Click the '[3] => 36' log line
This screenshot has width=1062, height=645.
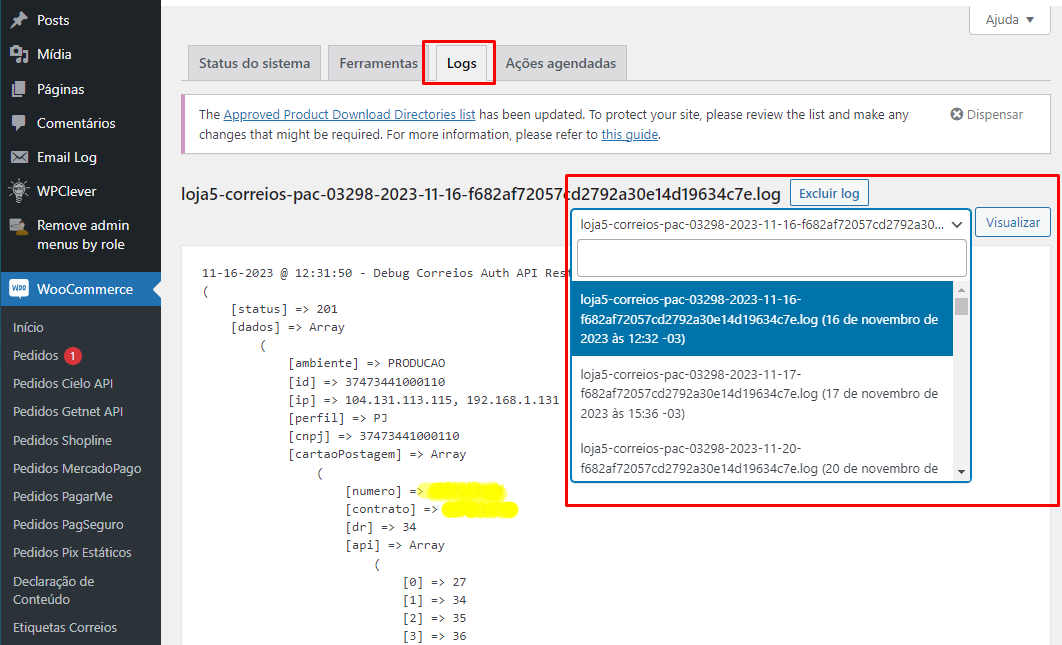[x=434, y=636]
